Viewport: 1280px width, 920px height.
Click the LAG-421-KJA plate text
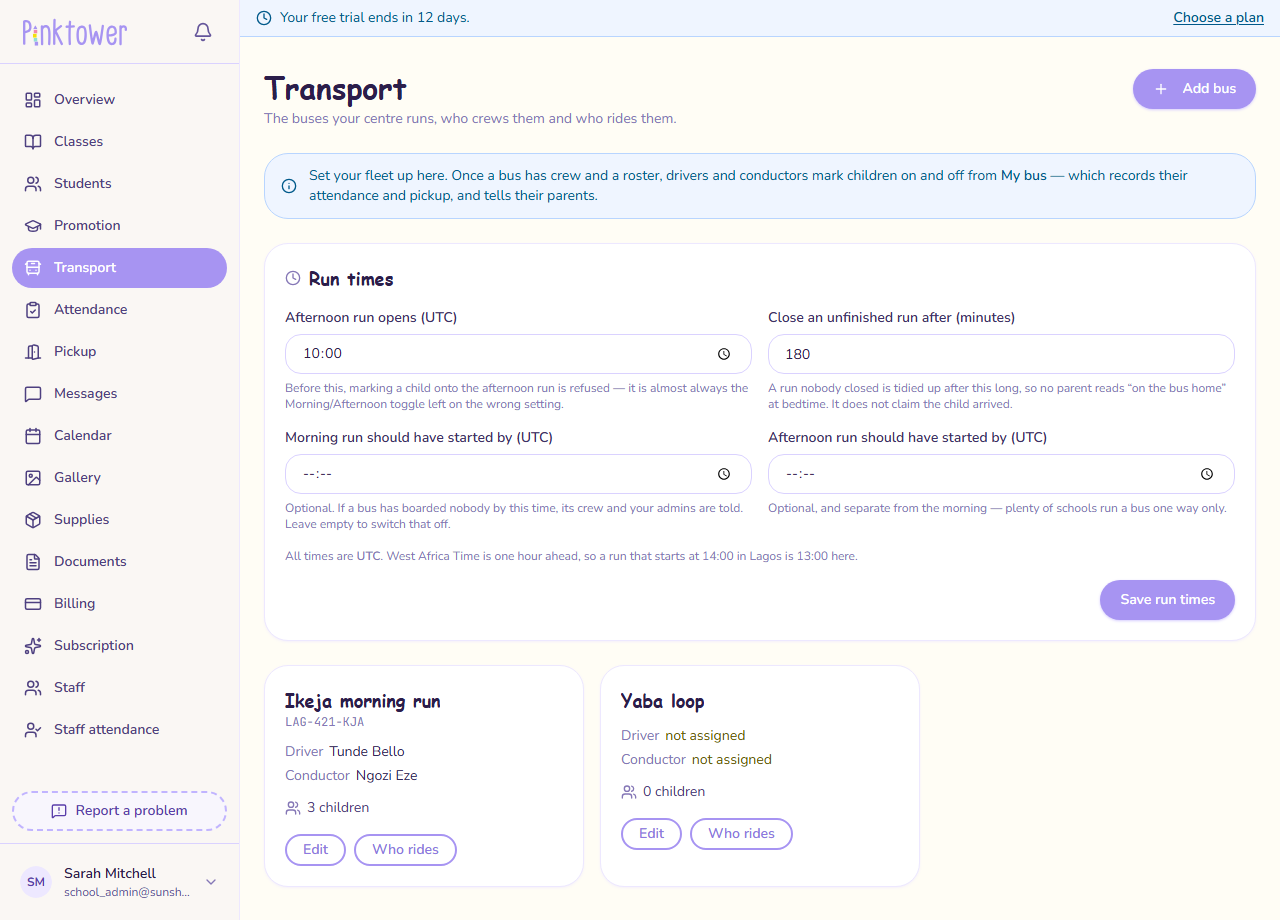coord(324,722)
